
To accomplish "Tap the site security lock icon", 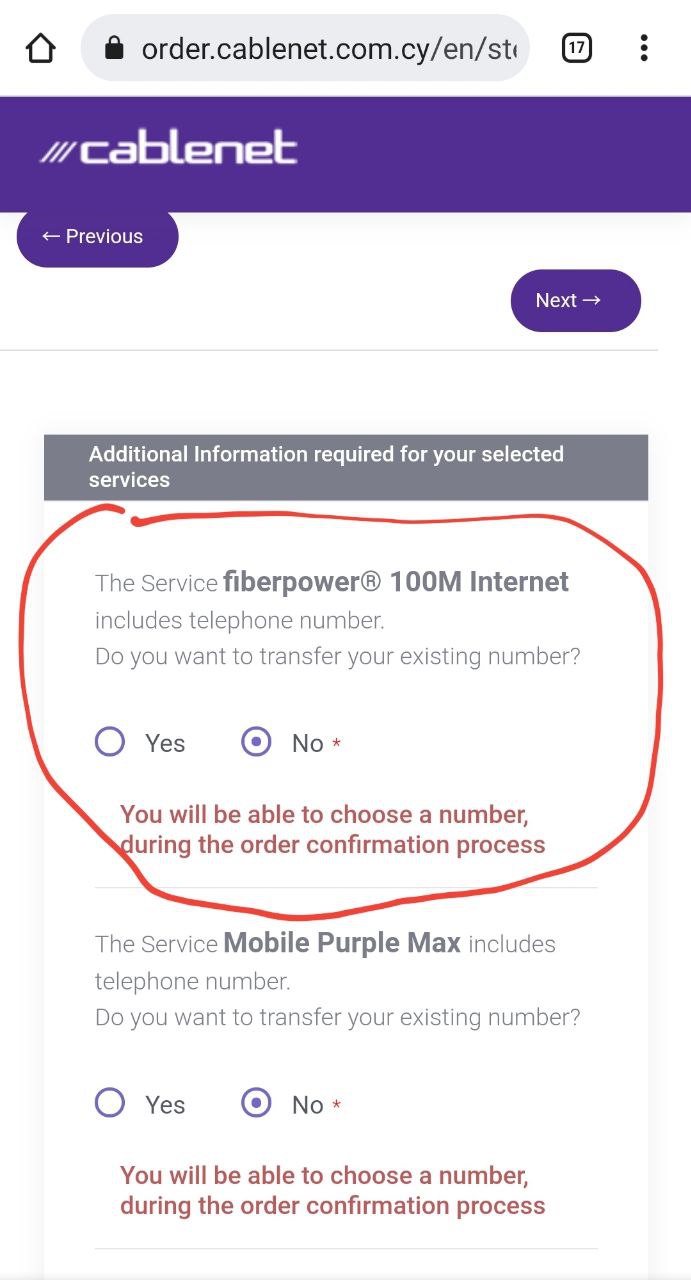I will (x=114, y=48).
